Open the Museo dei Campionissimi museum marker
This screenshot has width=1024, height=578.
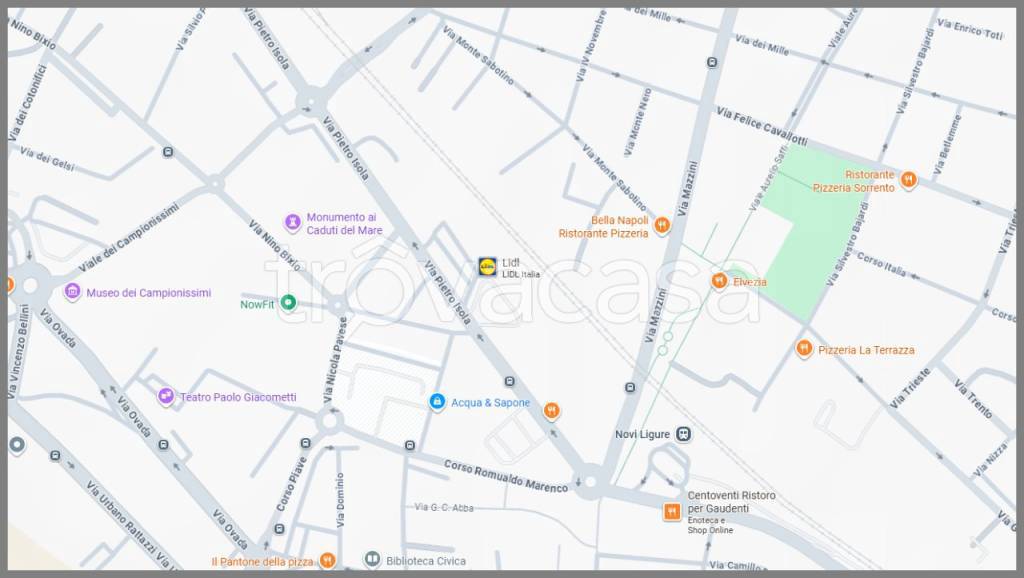click(72, 292)
